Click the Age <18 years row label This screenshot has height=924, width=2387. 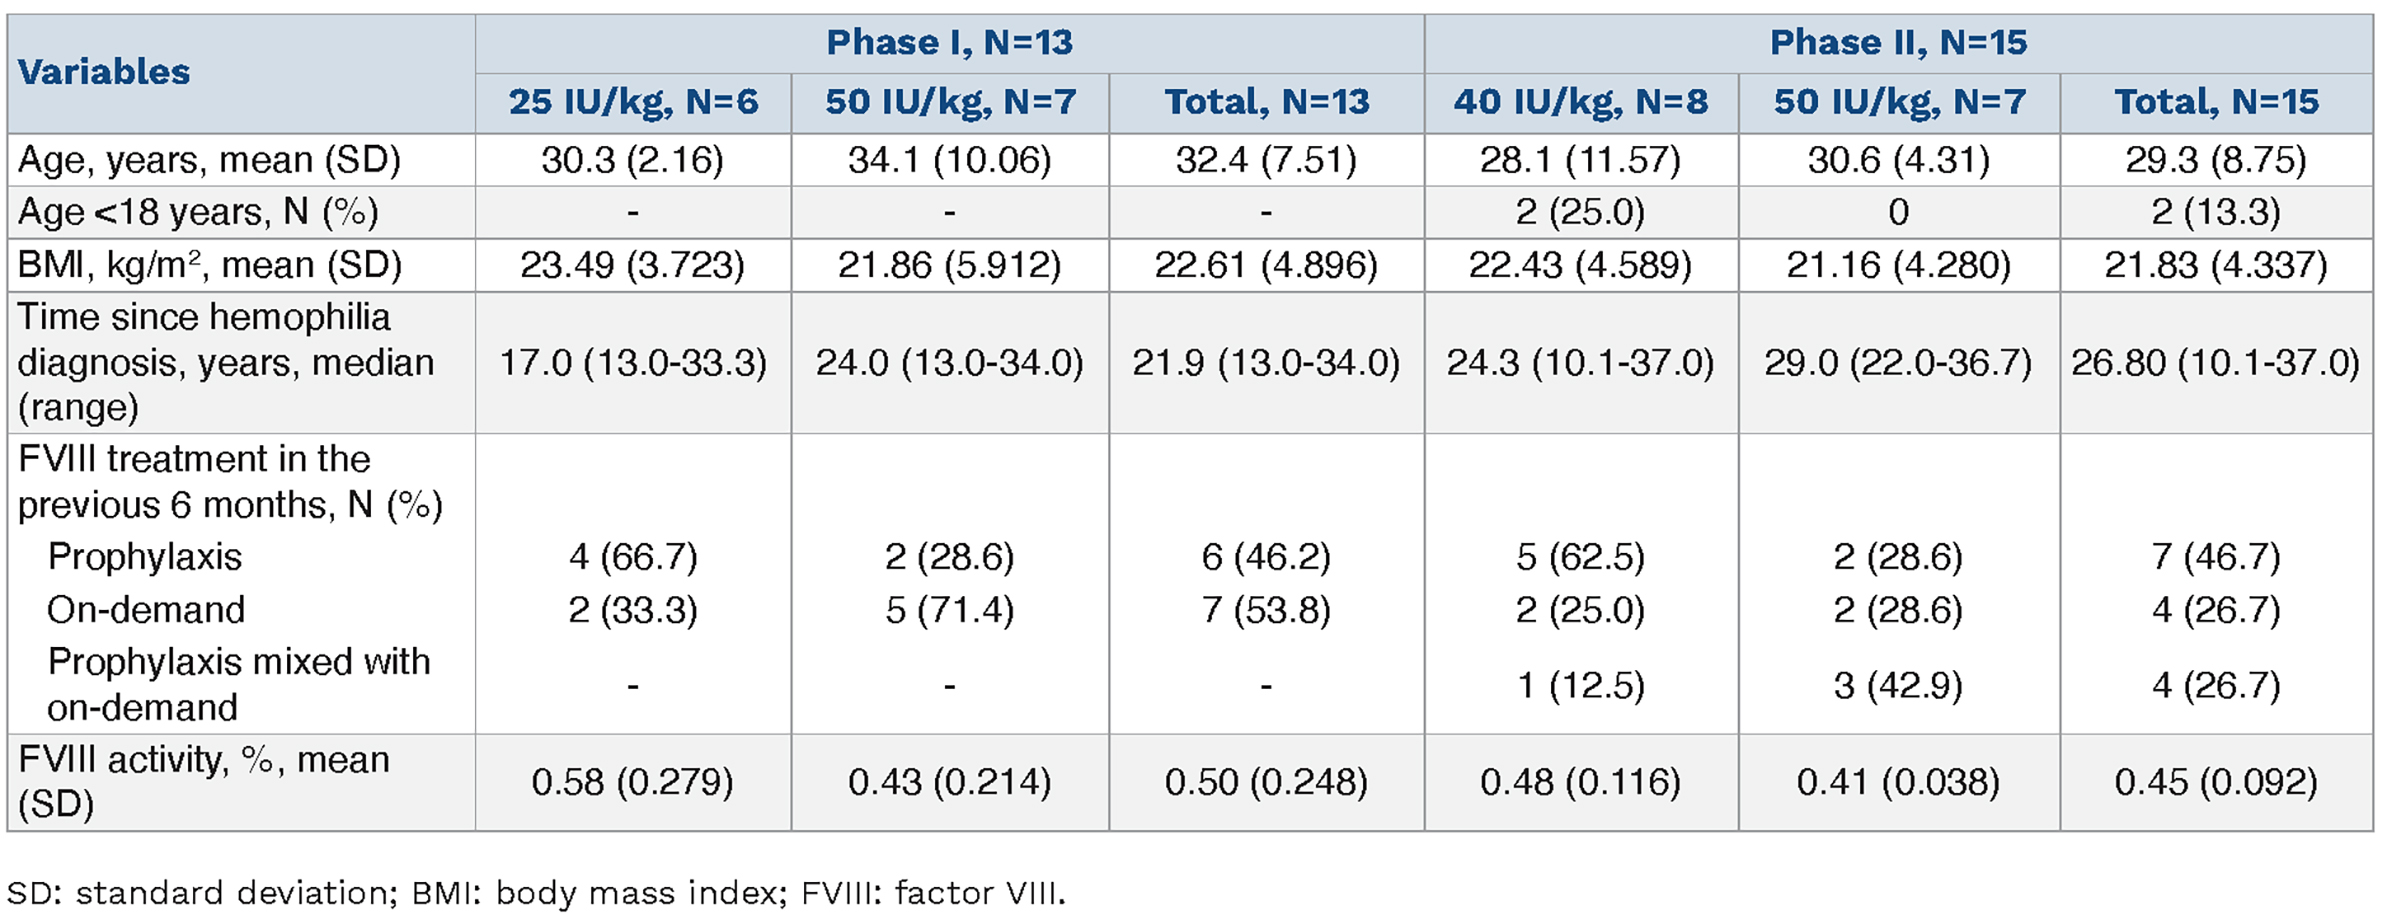coord(198,212)
